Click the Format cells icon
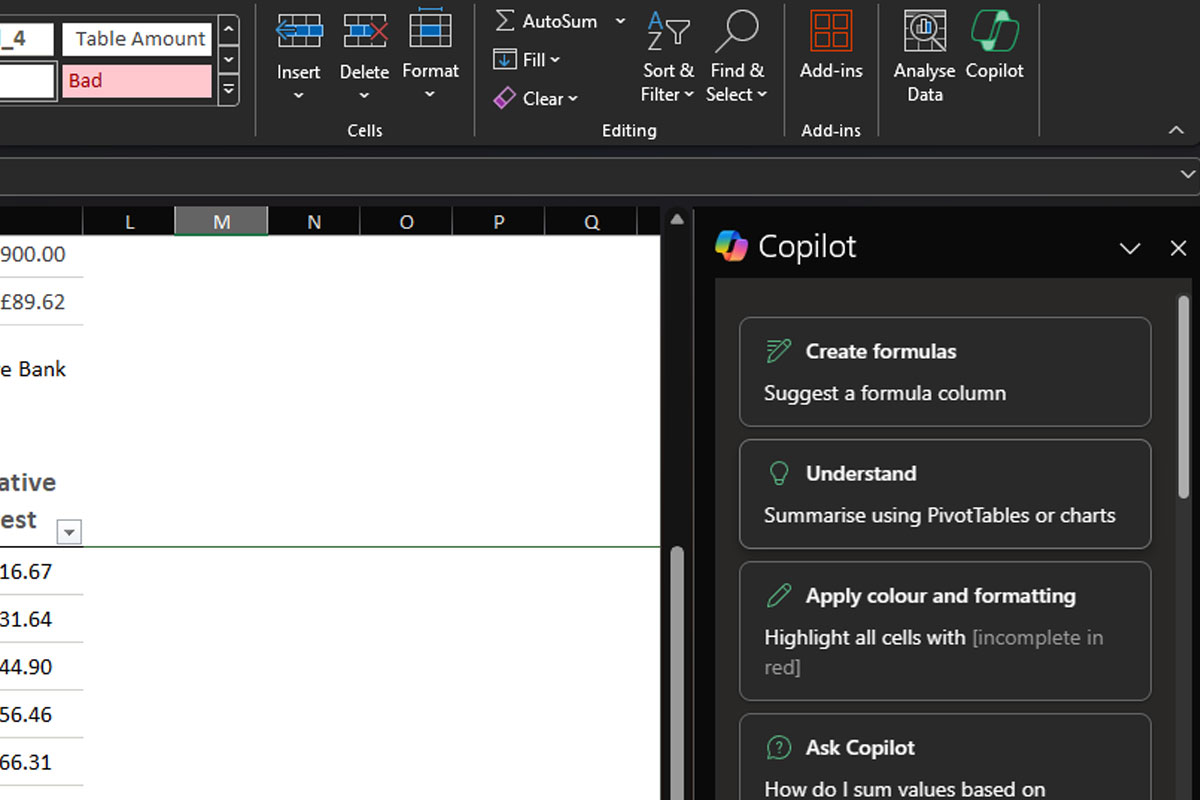 coord(430,28)
